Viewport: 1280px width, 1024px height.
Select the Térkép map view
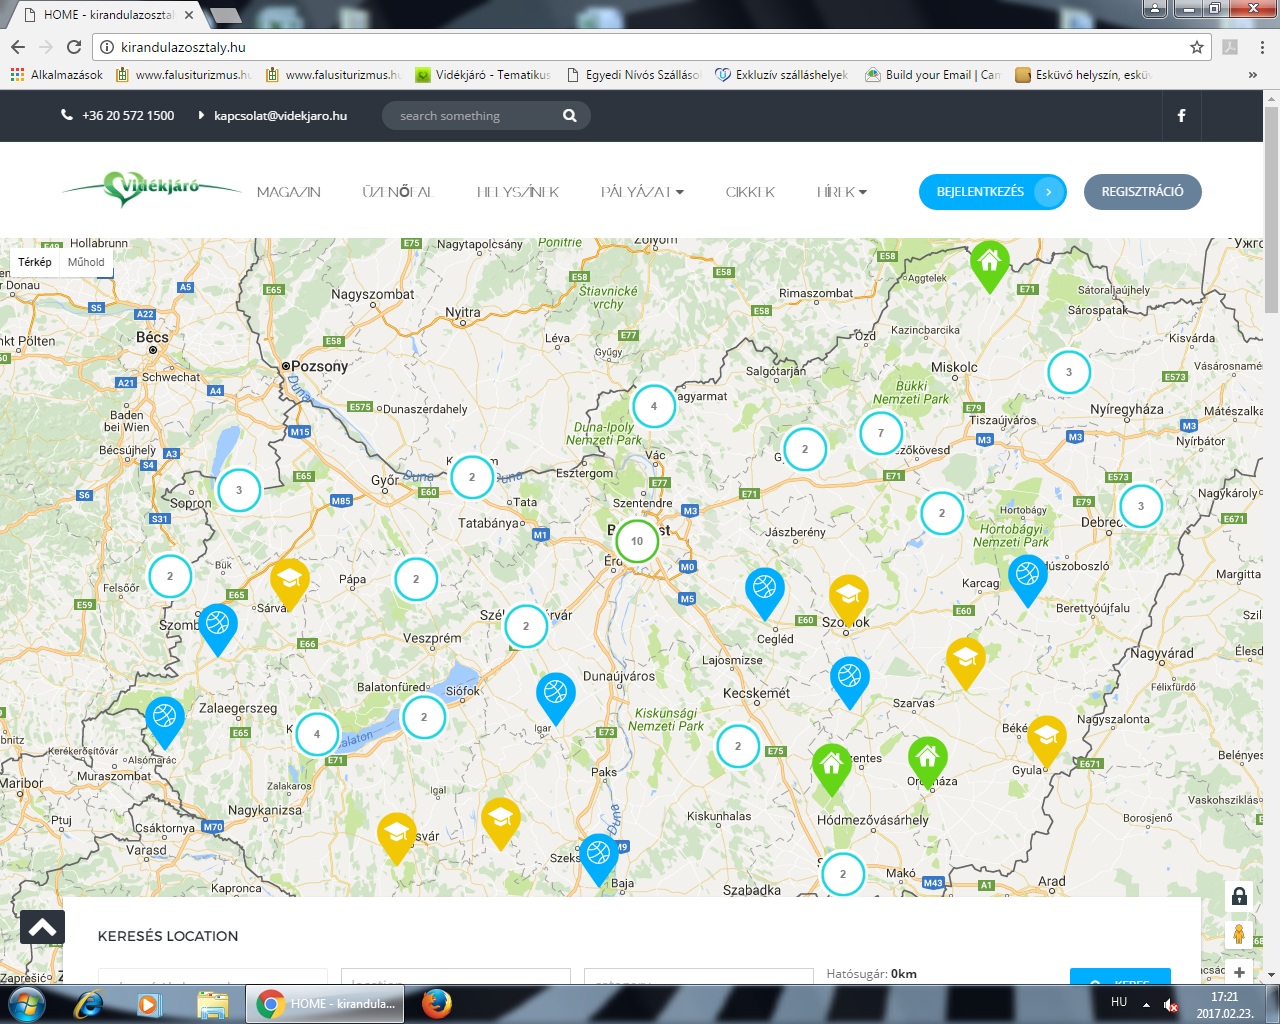[x=35, y=262]
